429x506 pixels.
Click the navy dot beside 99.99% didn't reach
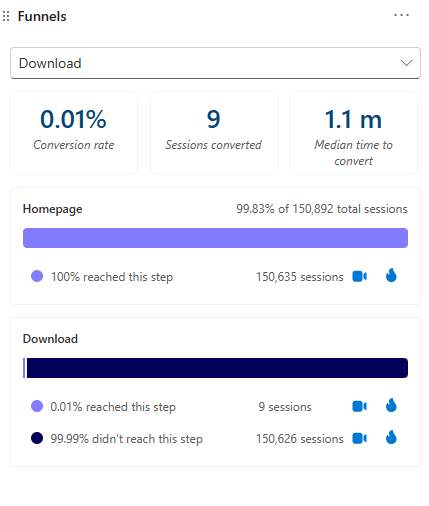(x=37, y=438)
